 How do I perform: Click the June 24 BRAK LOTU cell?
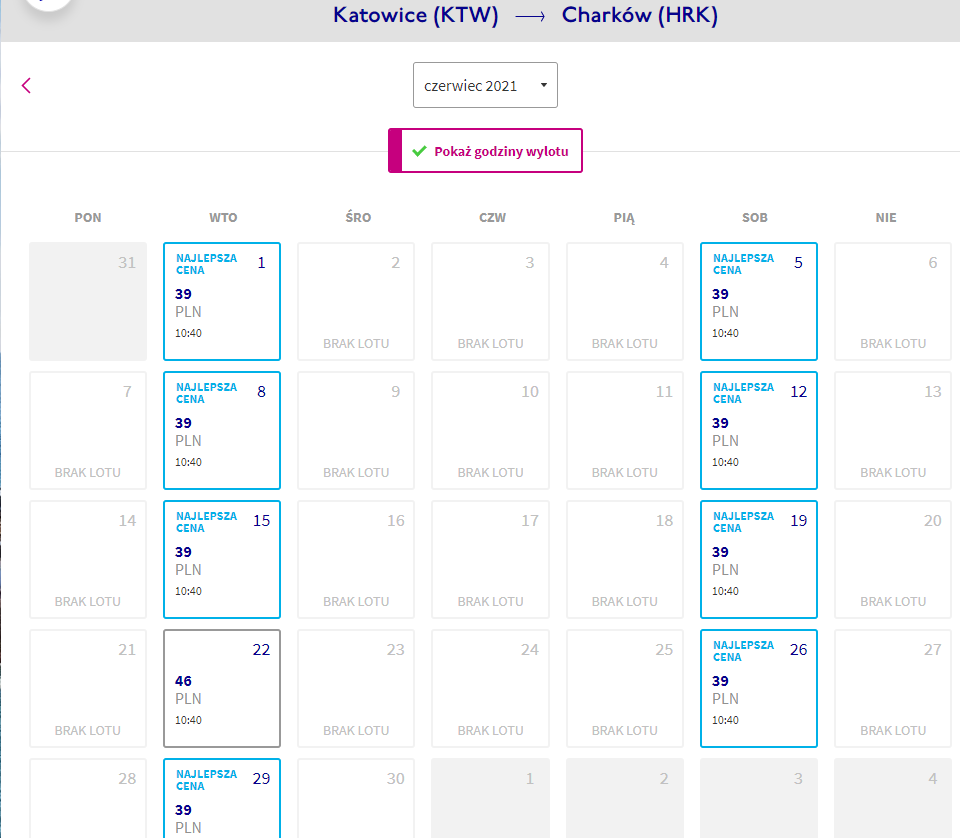[x=490, y=689]
